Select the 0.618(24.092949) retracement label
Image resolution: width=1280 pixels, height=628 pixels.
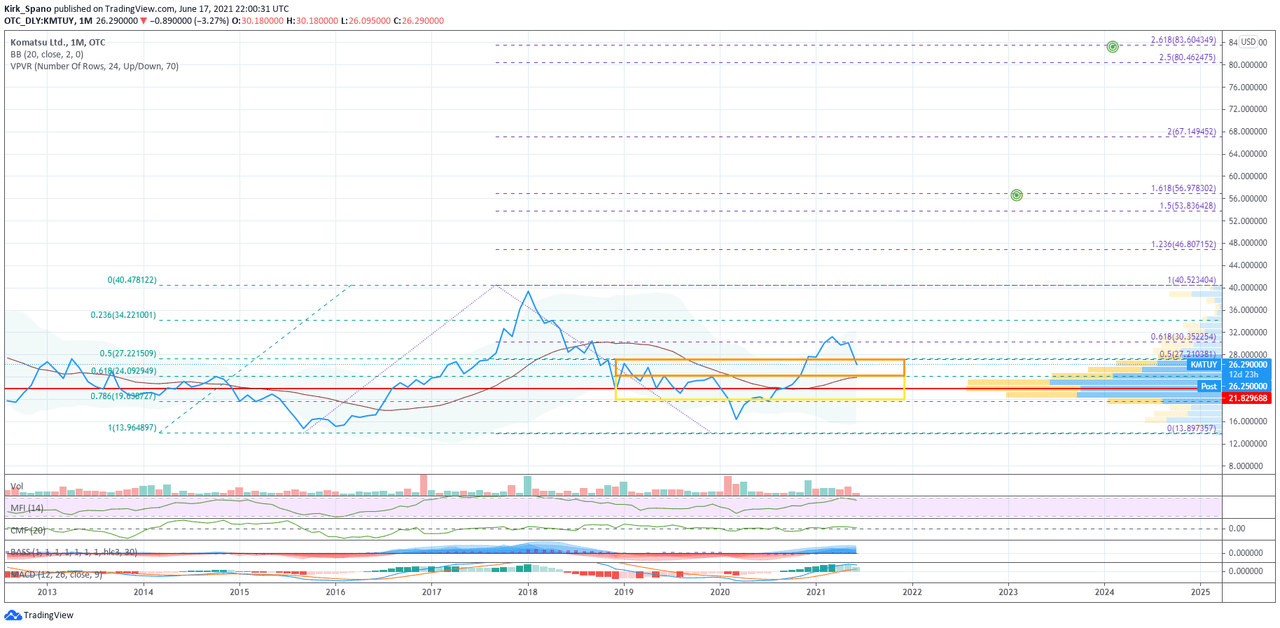123,371
